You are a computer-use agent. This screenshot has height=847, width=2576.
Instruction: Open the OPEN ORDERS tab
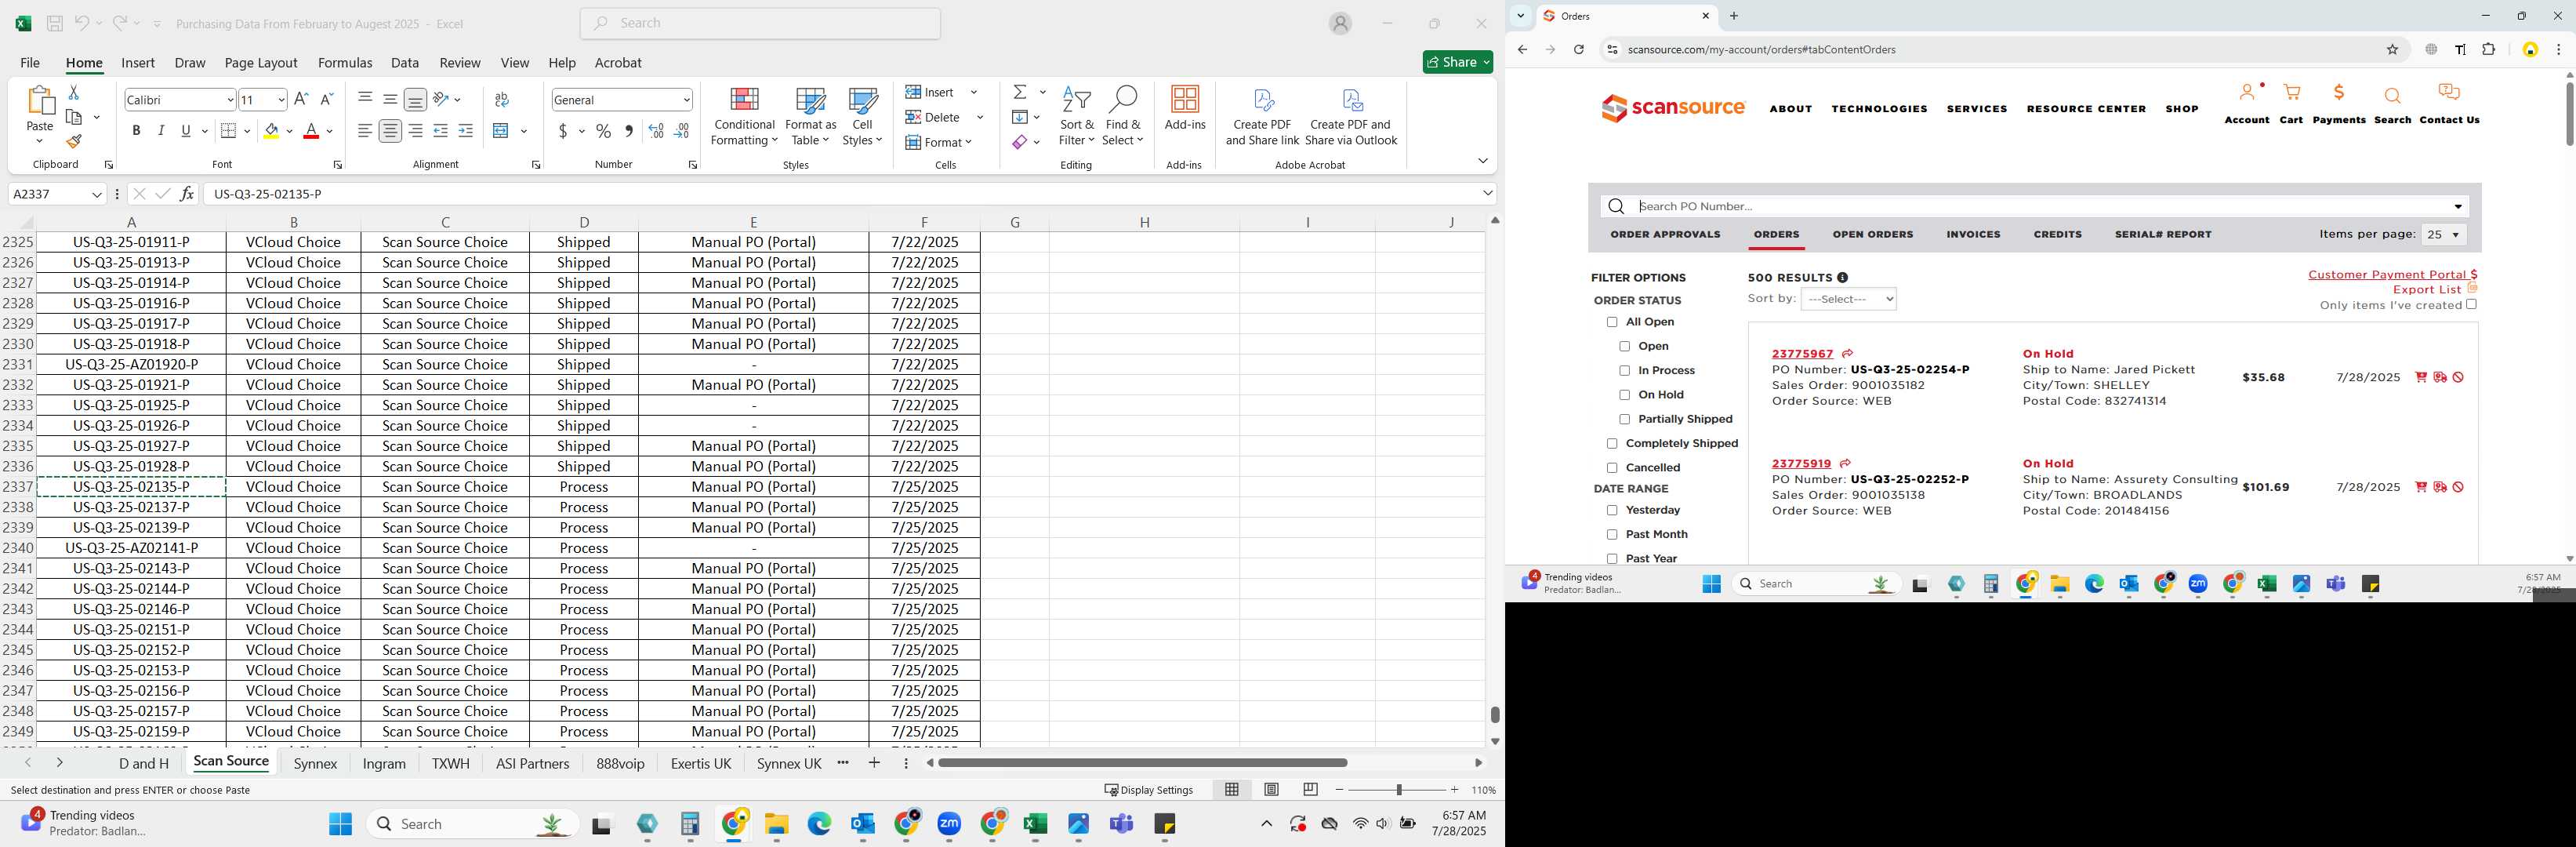(x=1872, y=235)
